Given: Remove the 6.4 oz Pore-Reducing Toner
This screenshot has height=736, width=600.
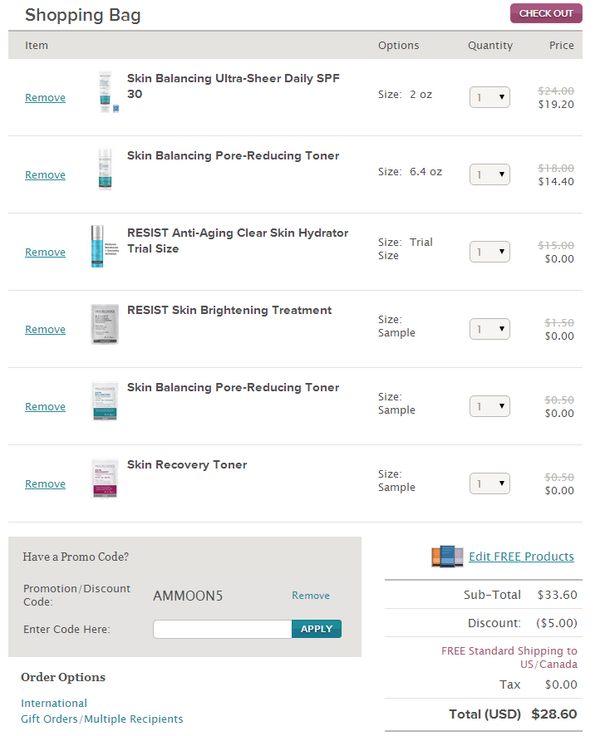Looking at the screenshot, I should (45, 175).
